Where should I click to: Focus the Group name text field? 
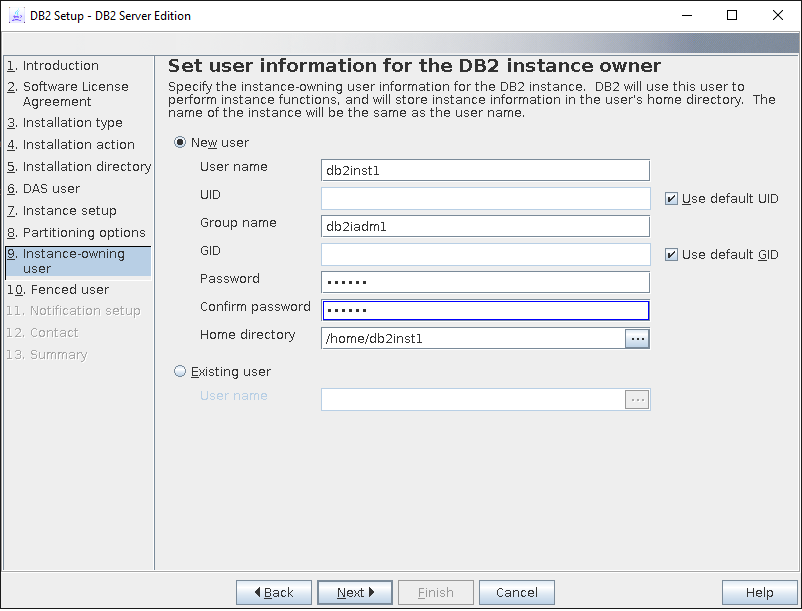click(x=485, y=227)
